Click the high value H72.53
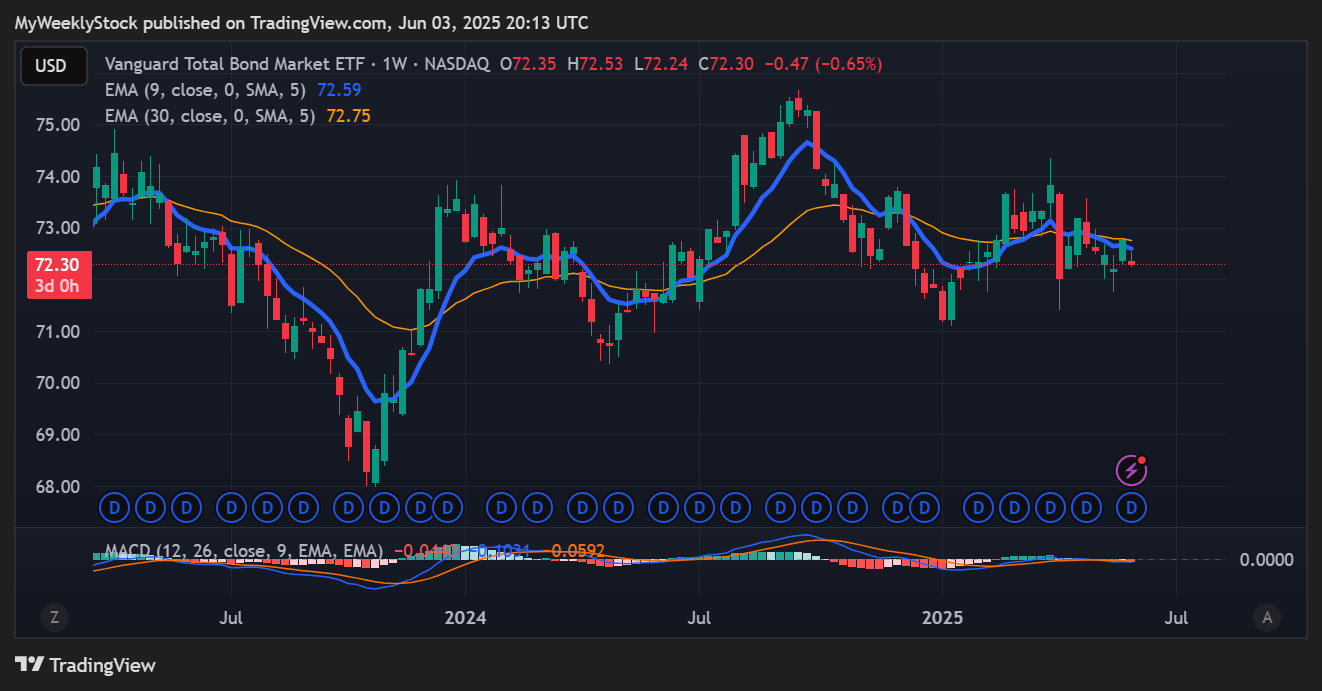 [x=595, y=64]
